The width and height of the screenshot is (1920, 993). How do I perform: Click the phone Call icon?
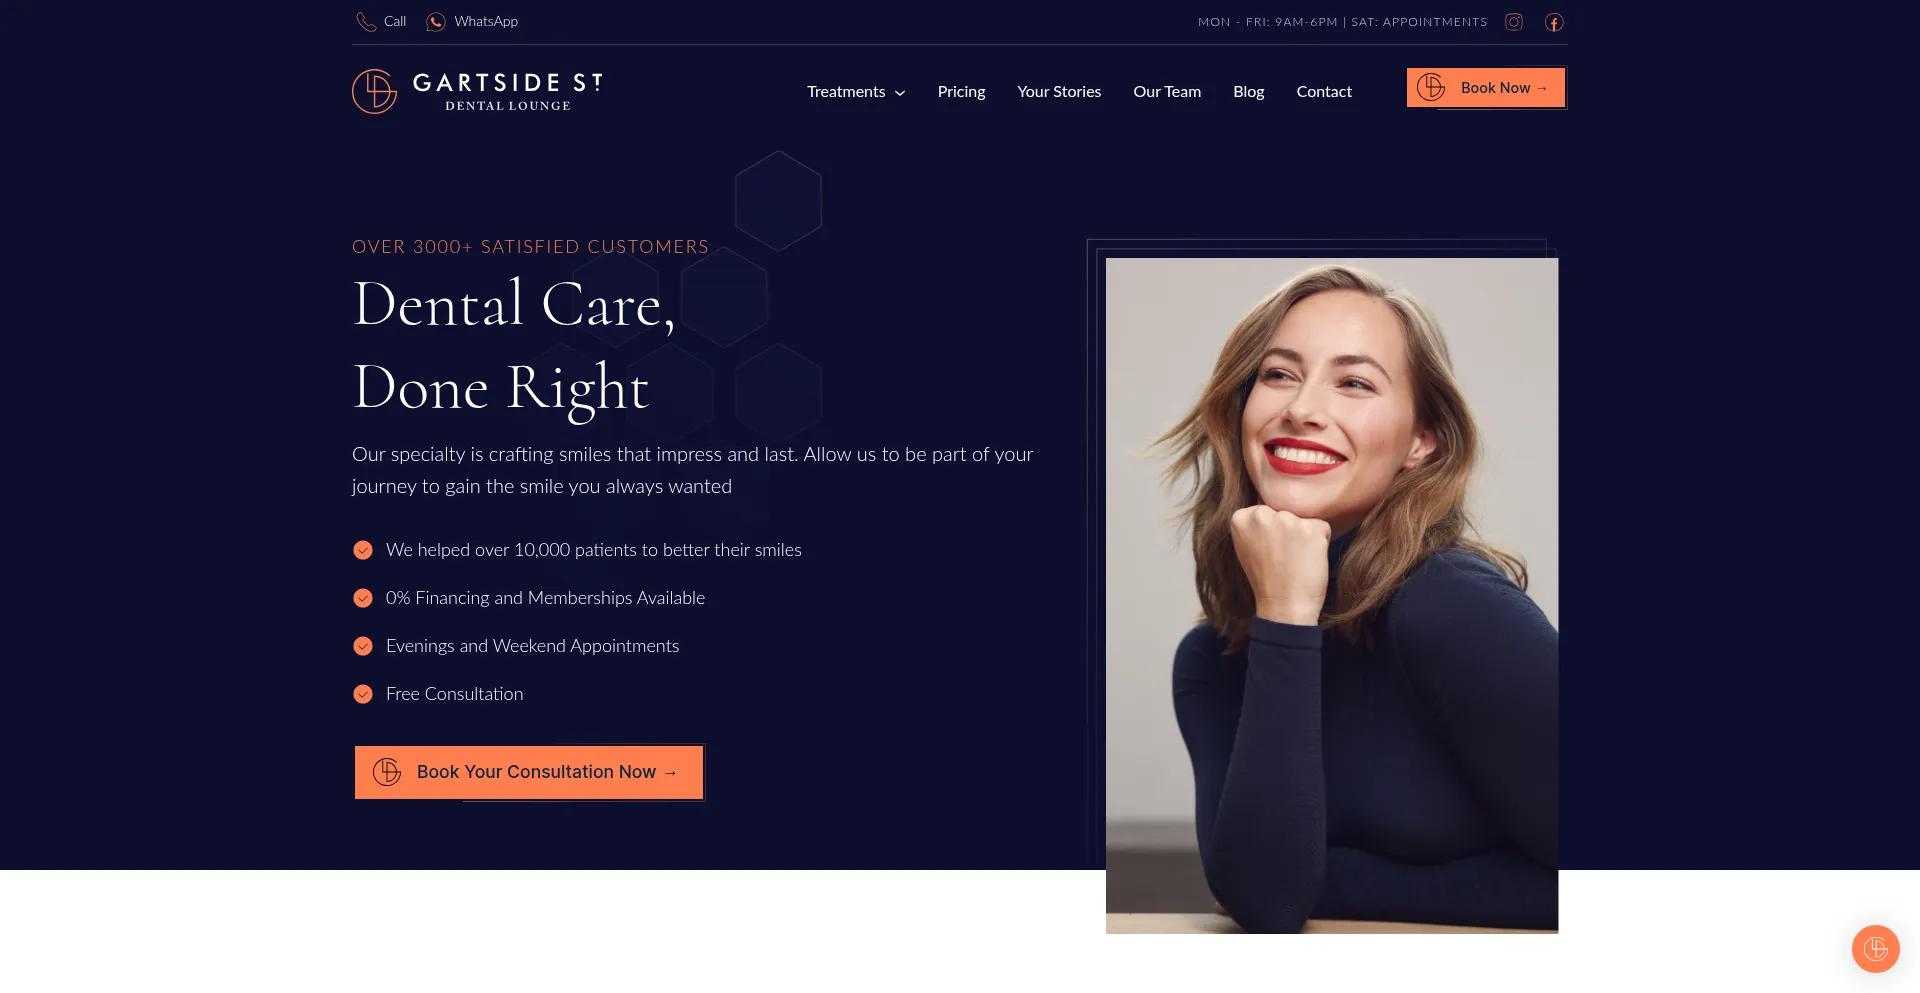[366, 22]
